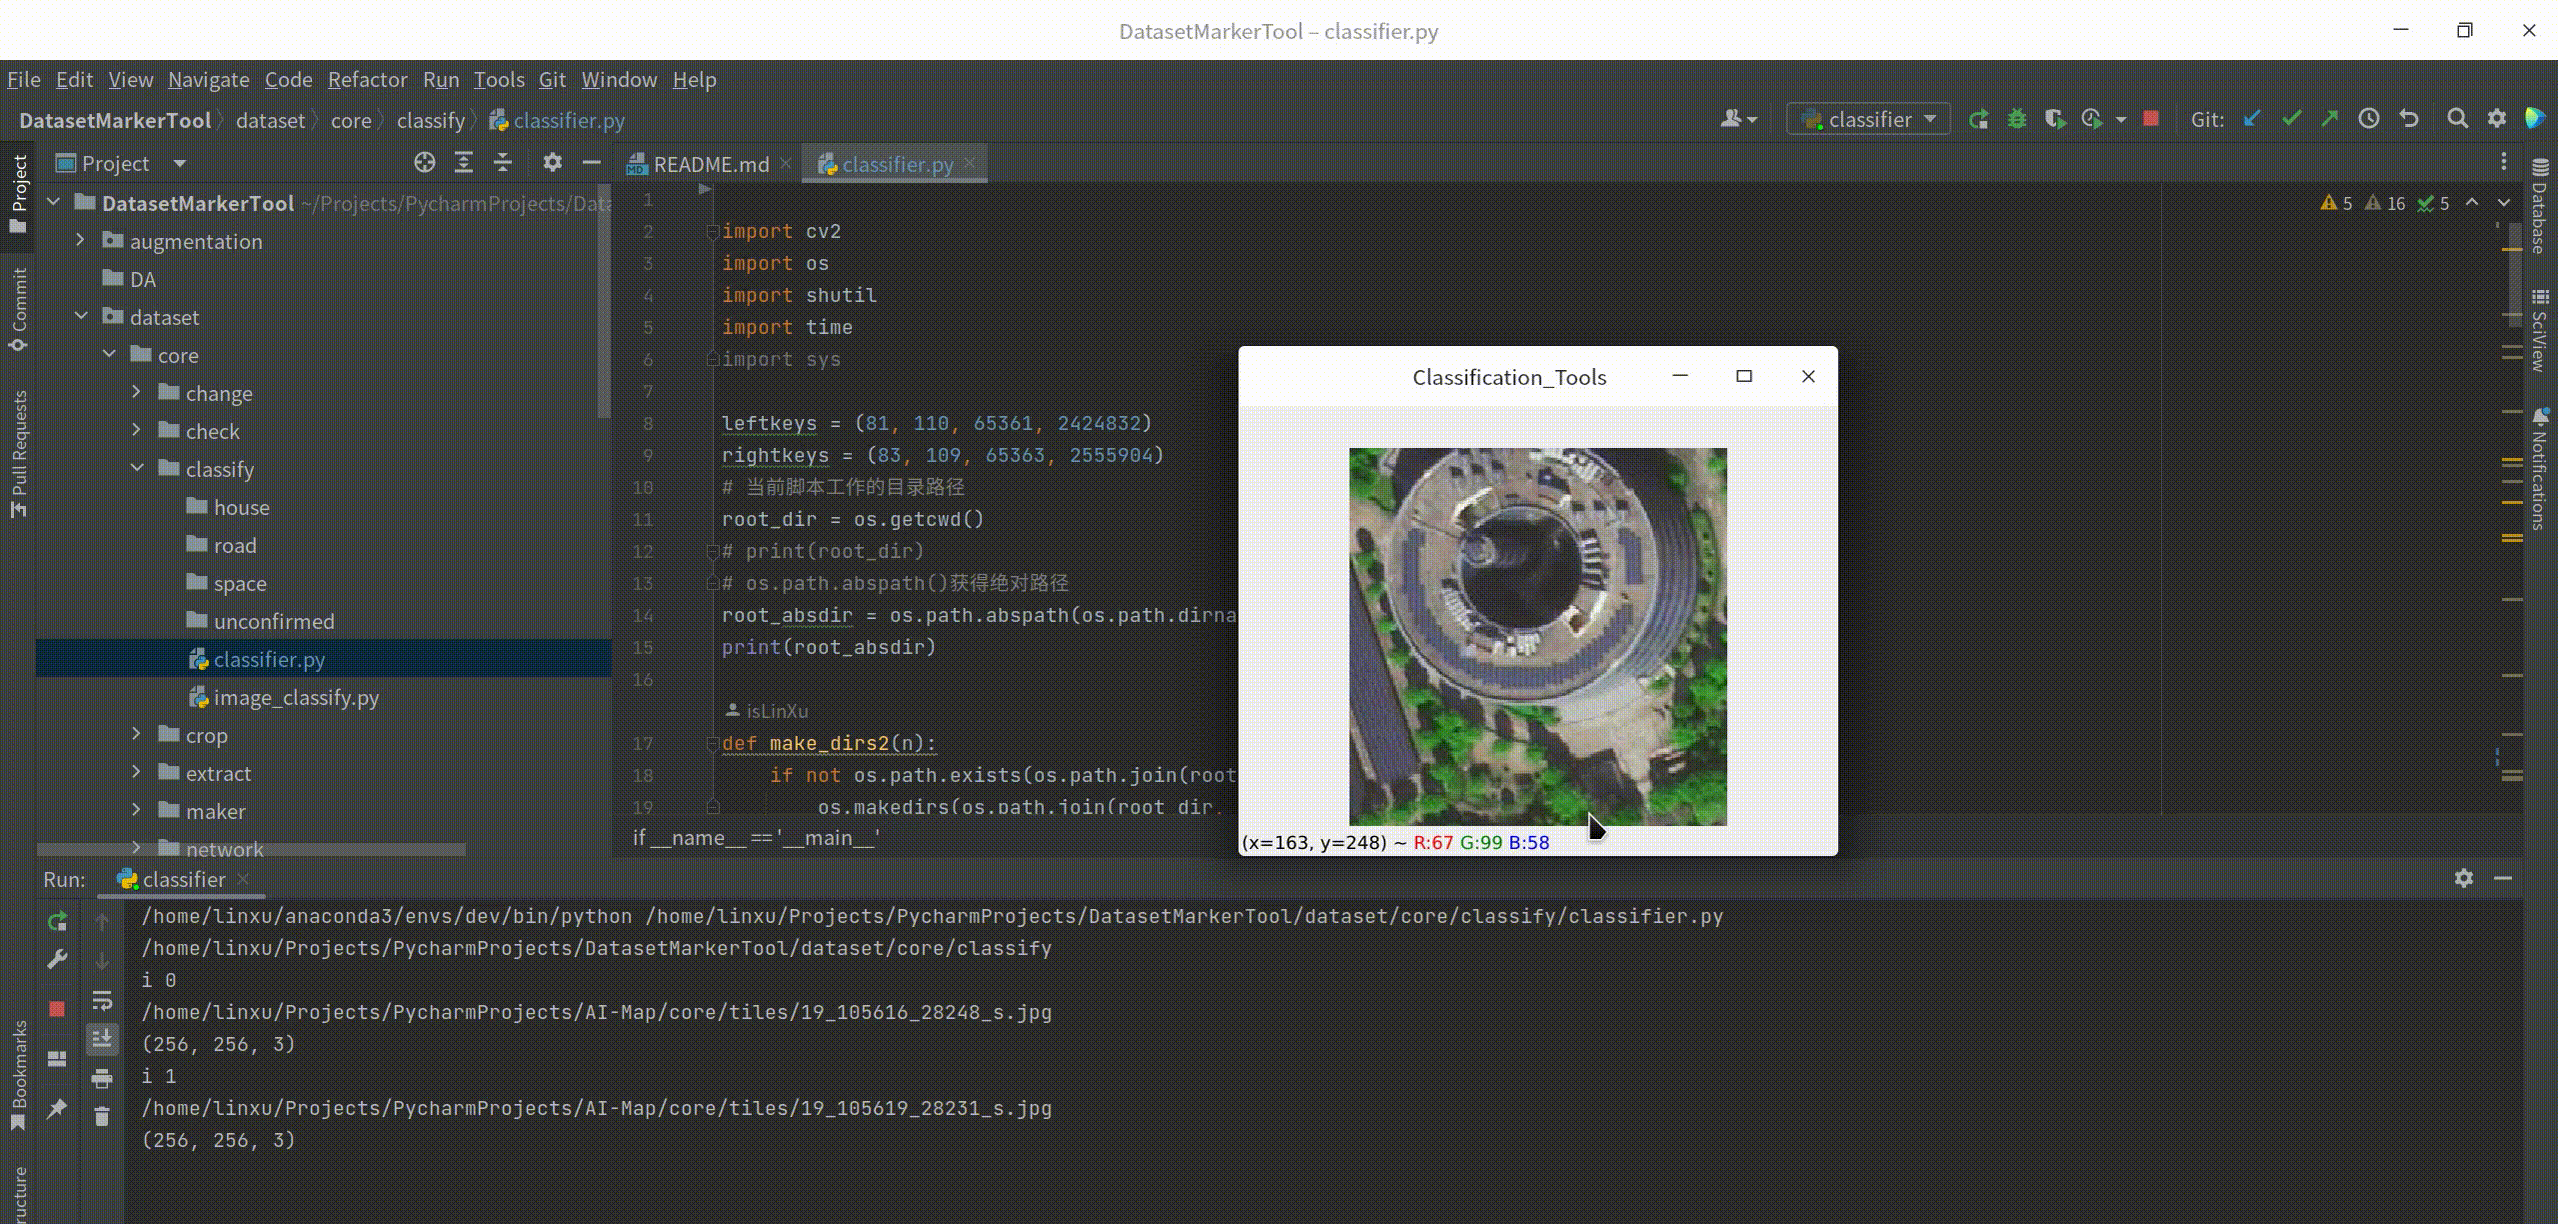Open image_classify.py in project tree
Image resolution: width=2558 pixels, height=1224 pixels.
pos(295,698)
